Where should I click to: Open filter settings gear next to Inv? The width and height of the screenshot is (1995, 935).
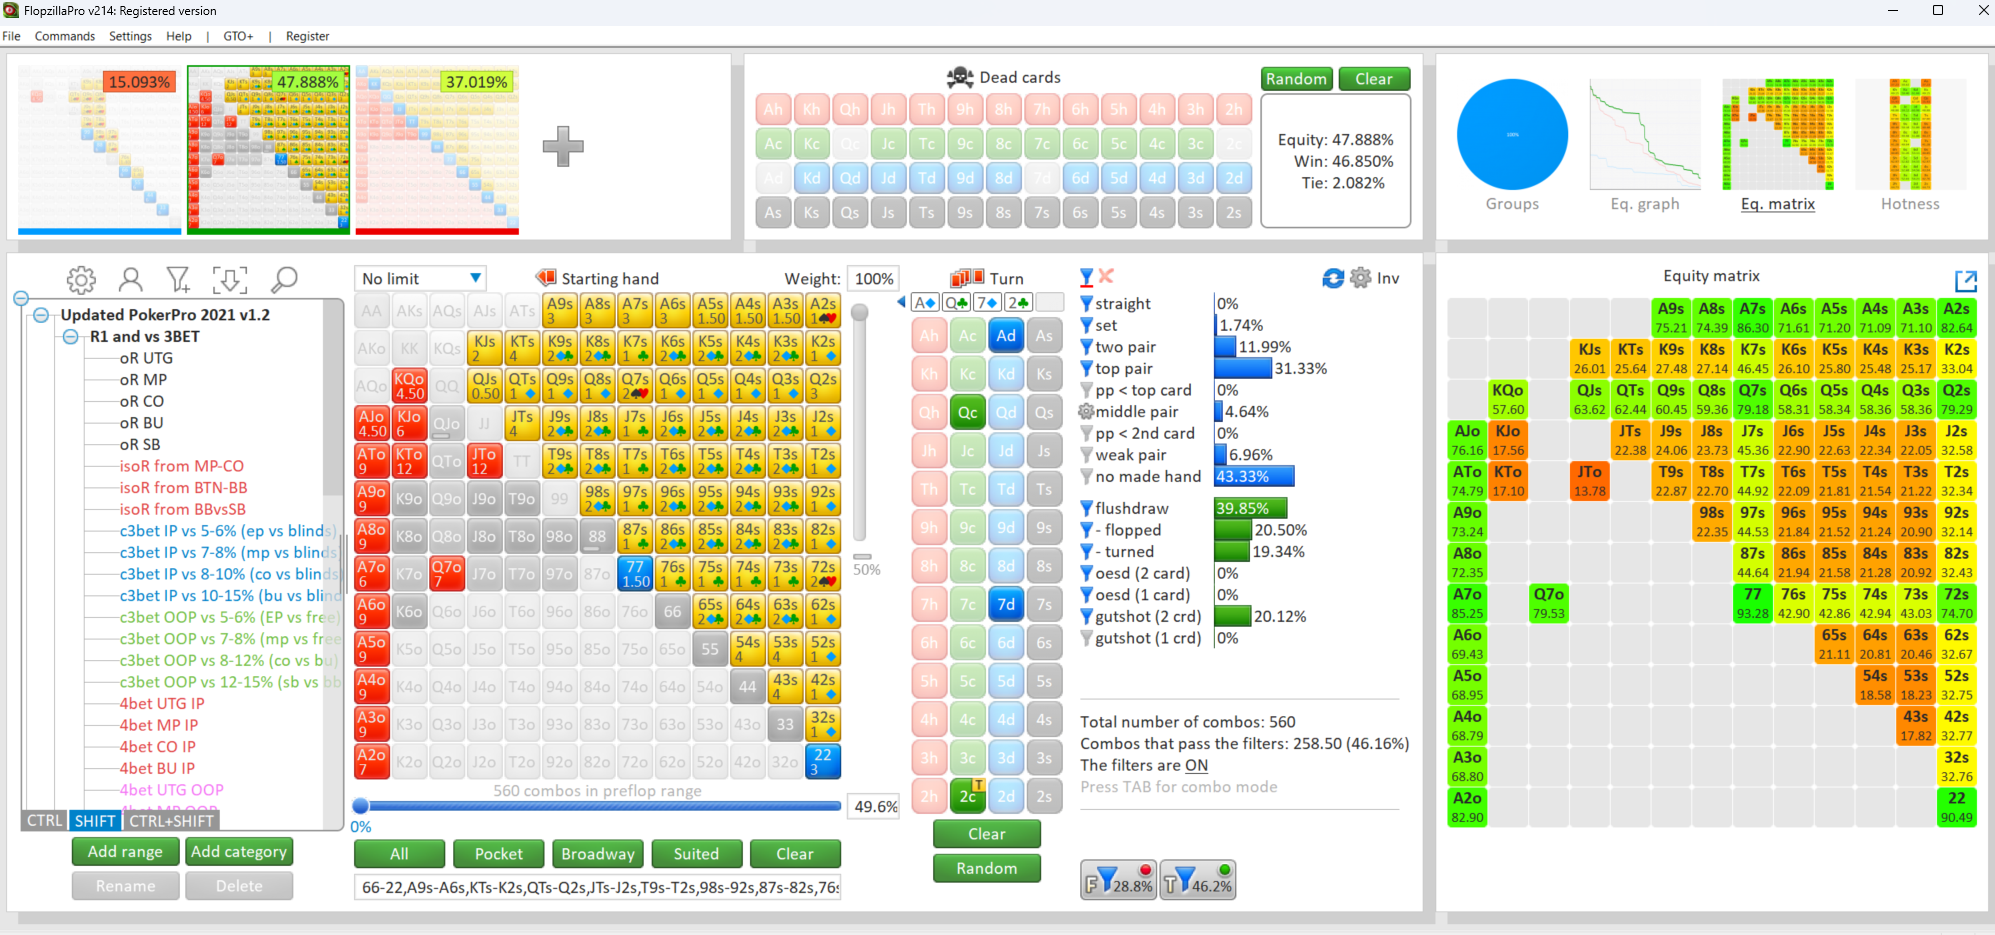(1361, 277)
